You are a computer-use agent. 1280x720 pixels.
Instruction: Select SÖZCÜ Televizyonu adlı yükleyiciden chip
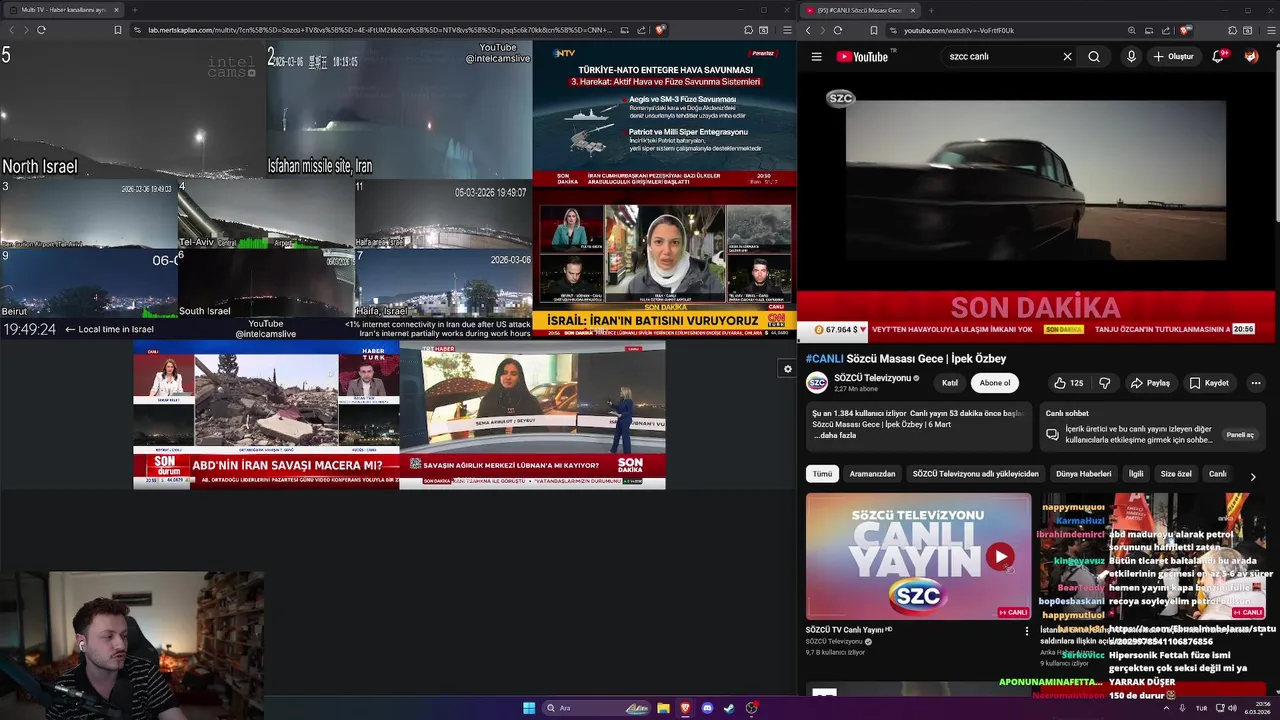click(x=976, y=474)
